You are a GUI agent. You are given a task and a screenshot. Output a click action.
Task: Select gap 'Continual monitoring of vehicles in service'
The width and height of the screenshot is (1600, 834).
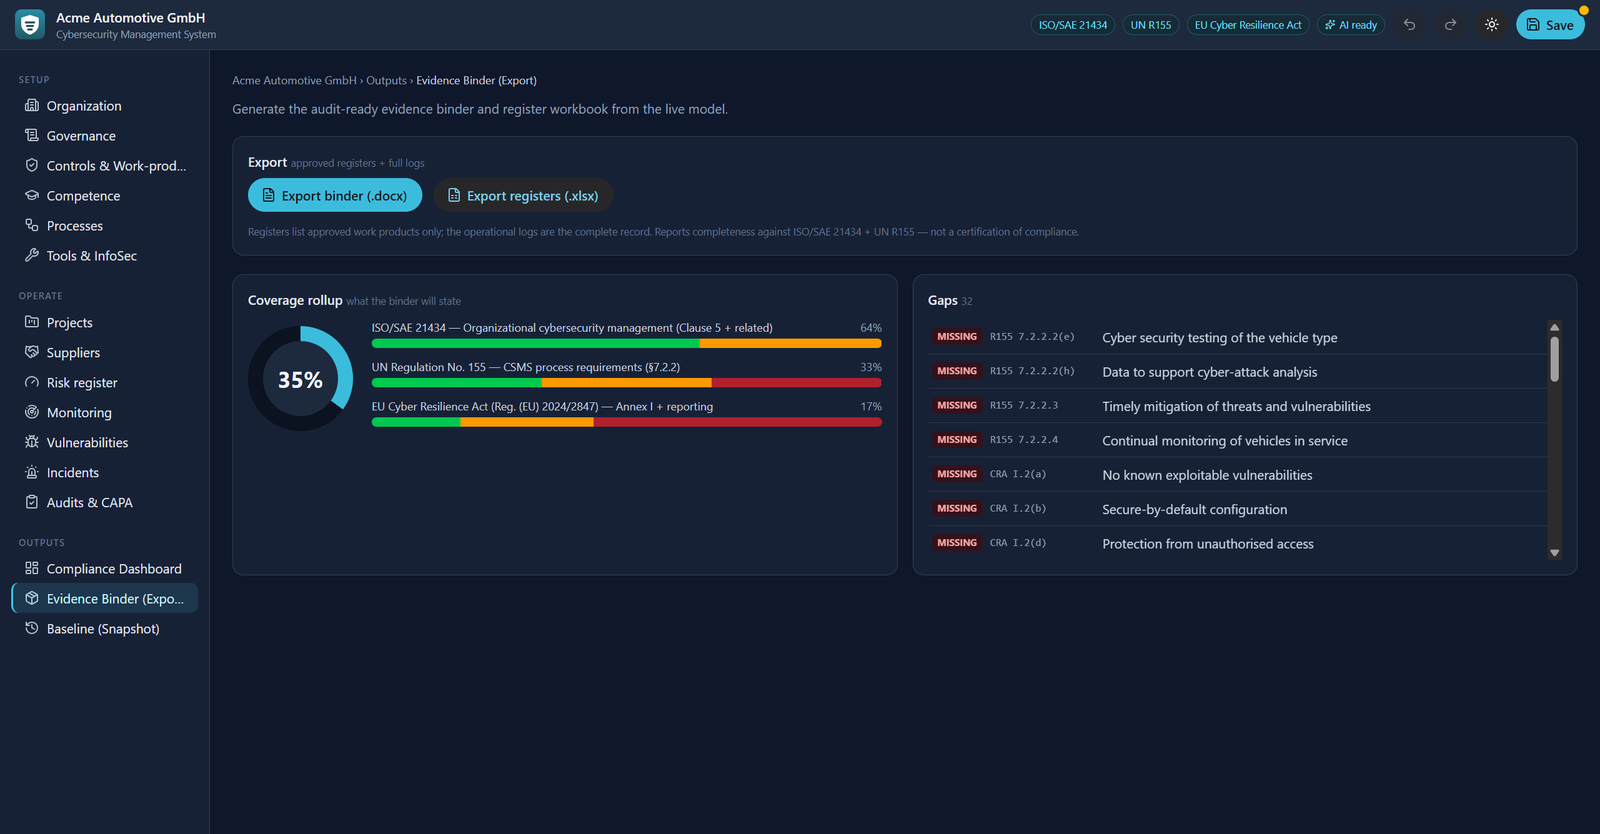click(x=1237, y=440)
